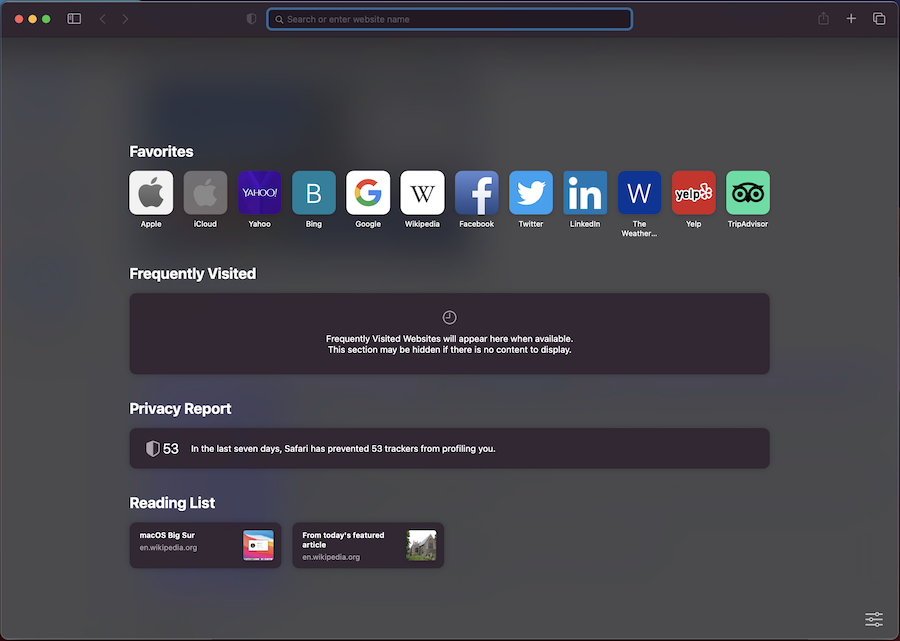This screenshot has height=641, width=900.
Task: Click the privacy shield icon in toolbar
Action: 251,19
